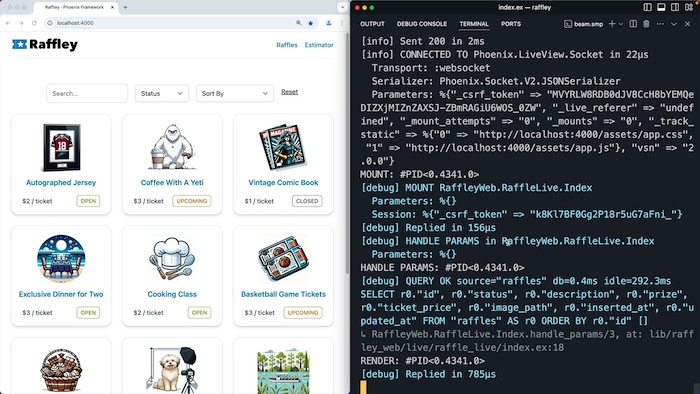The height and width of the screenshot is (394, 700).
Task: Close the Raffley - Phoenix Framework tab
Action: tap(112, 7)
